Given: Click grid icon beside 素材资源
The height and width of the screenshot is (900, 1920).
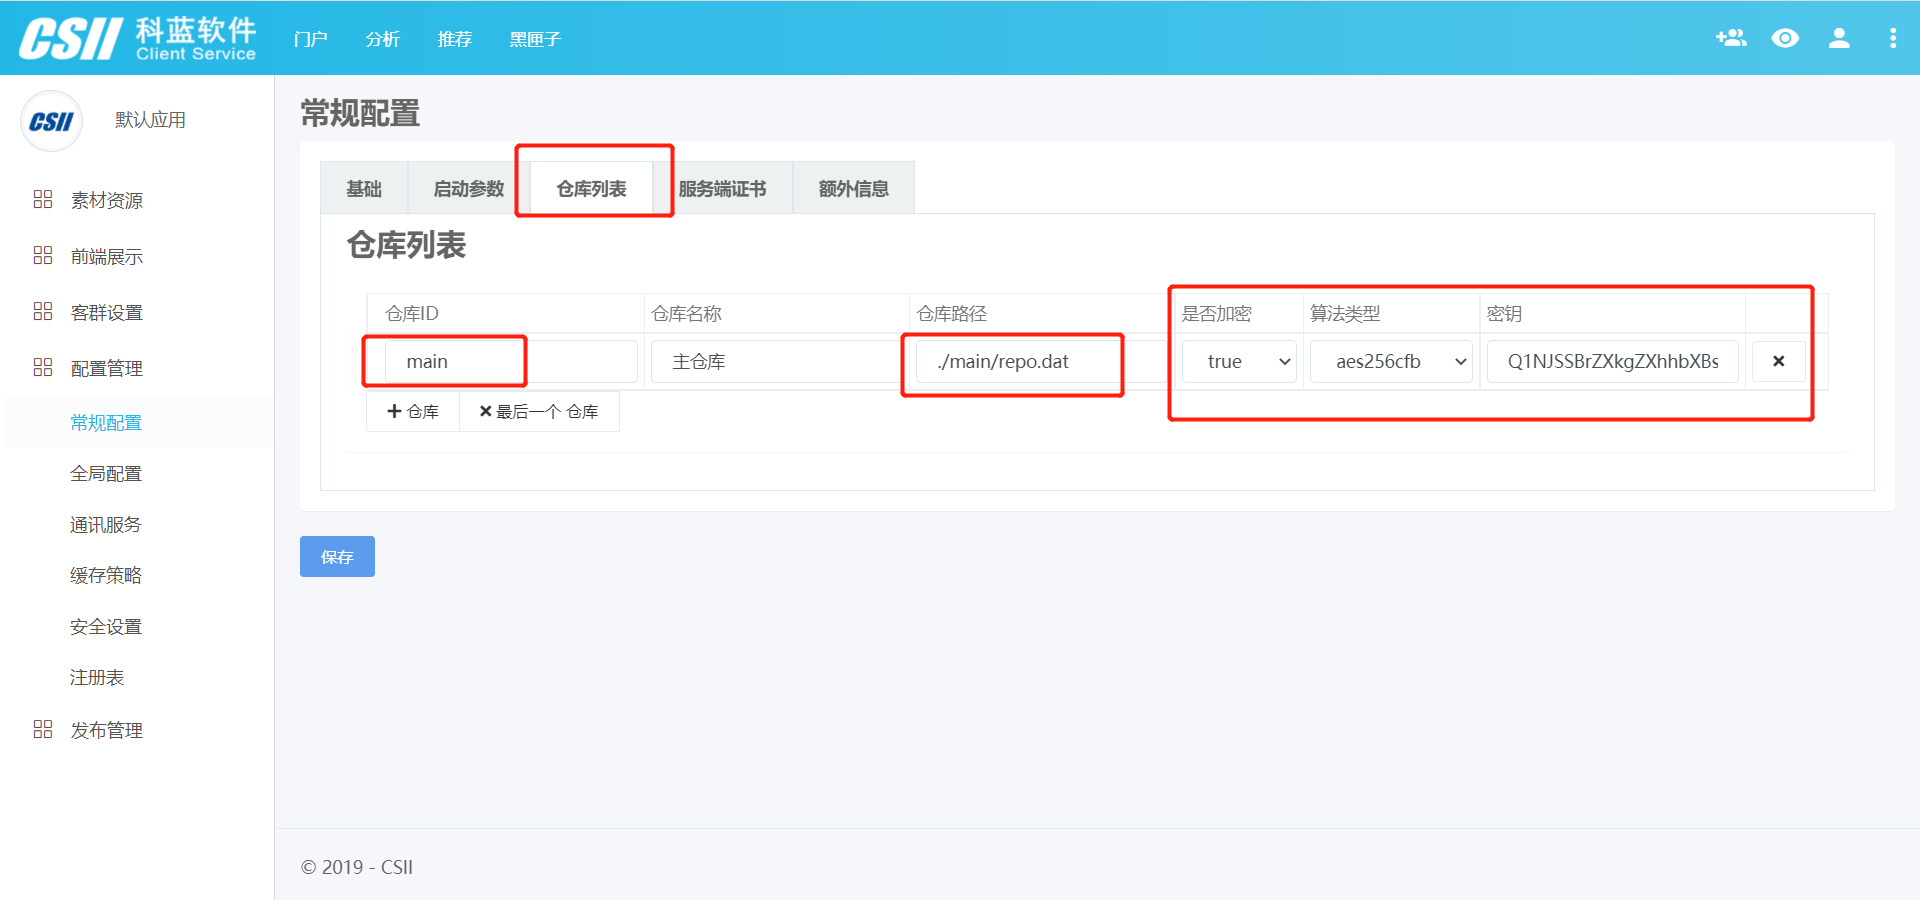Looking at the screenshot, I should click(42, 199).
